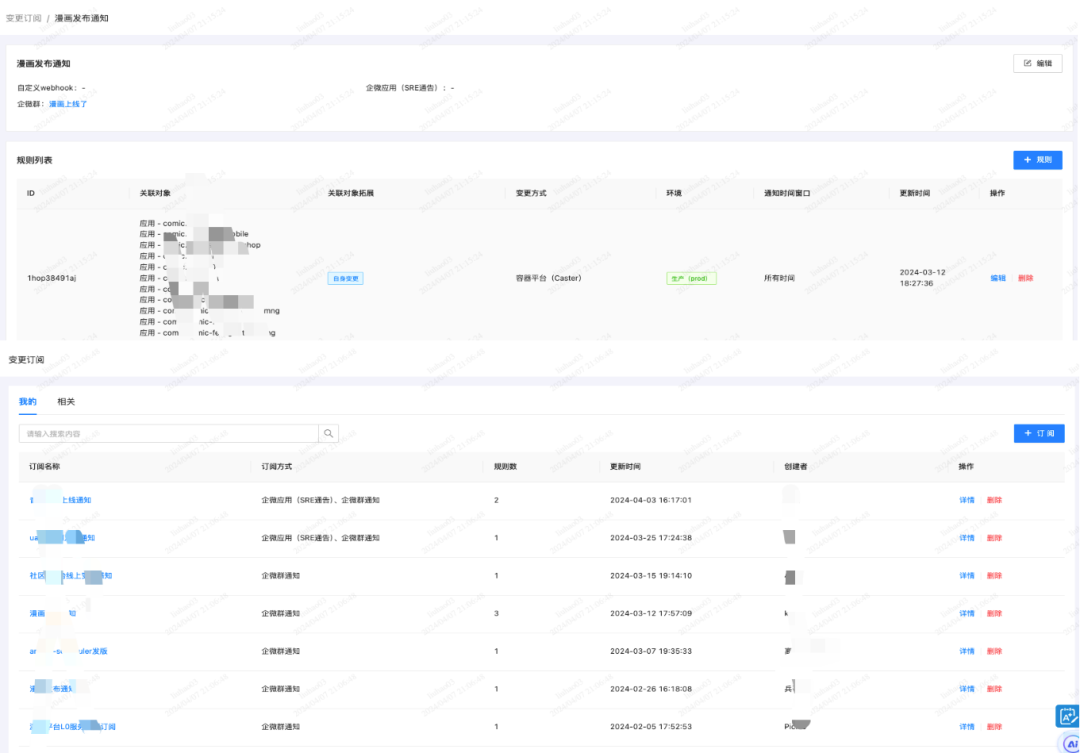The image size is (1080, 753).
Task: Open 详情 for row updated 2024-03-12 17:57:09
Action: click(x=967, y=613)
